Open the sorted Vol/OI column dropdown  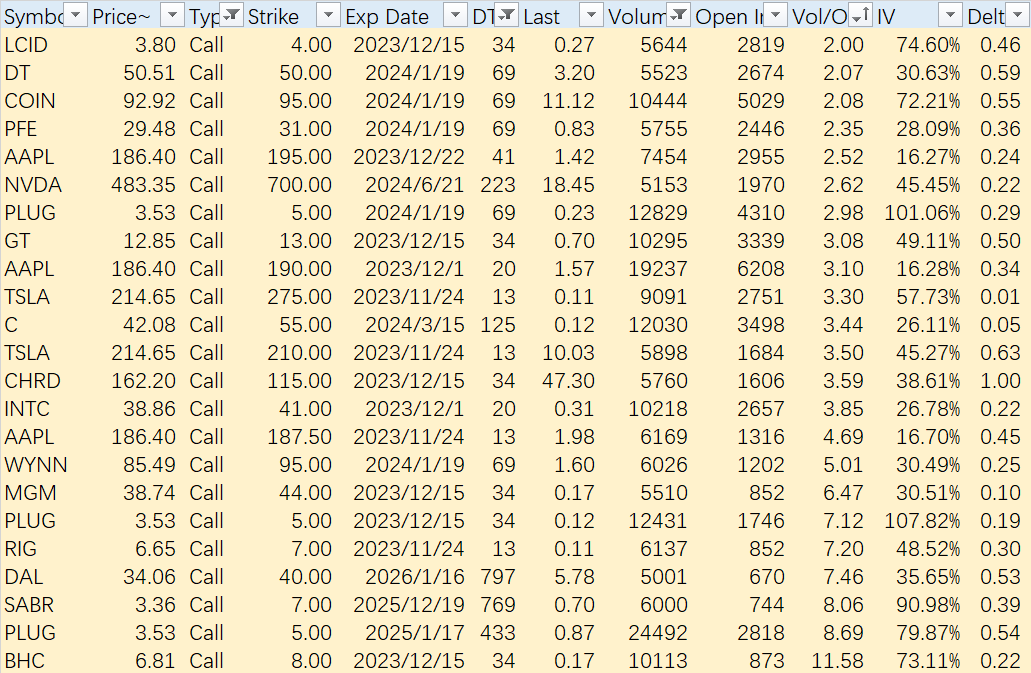861,14
